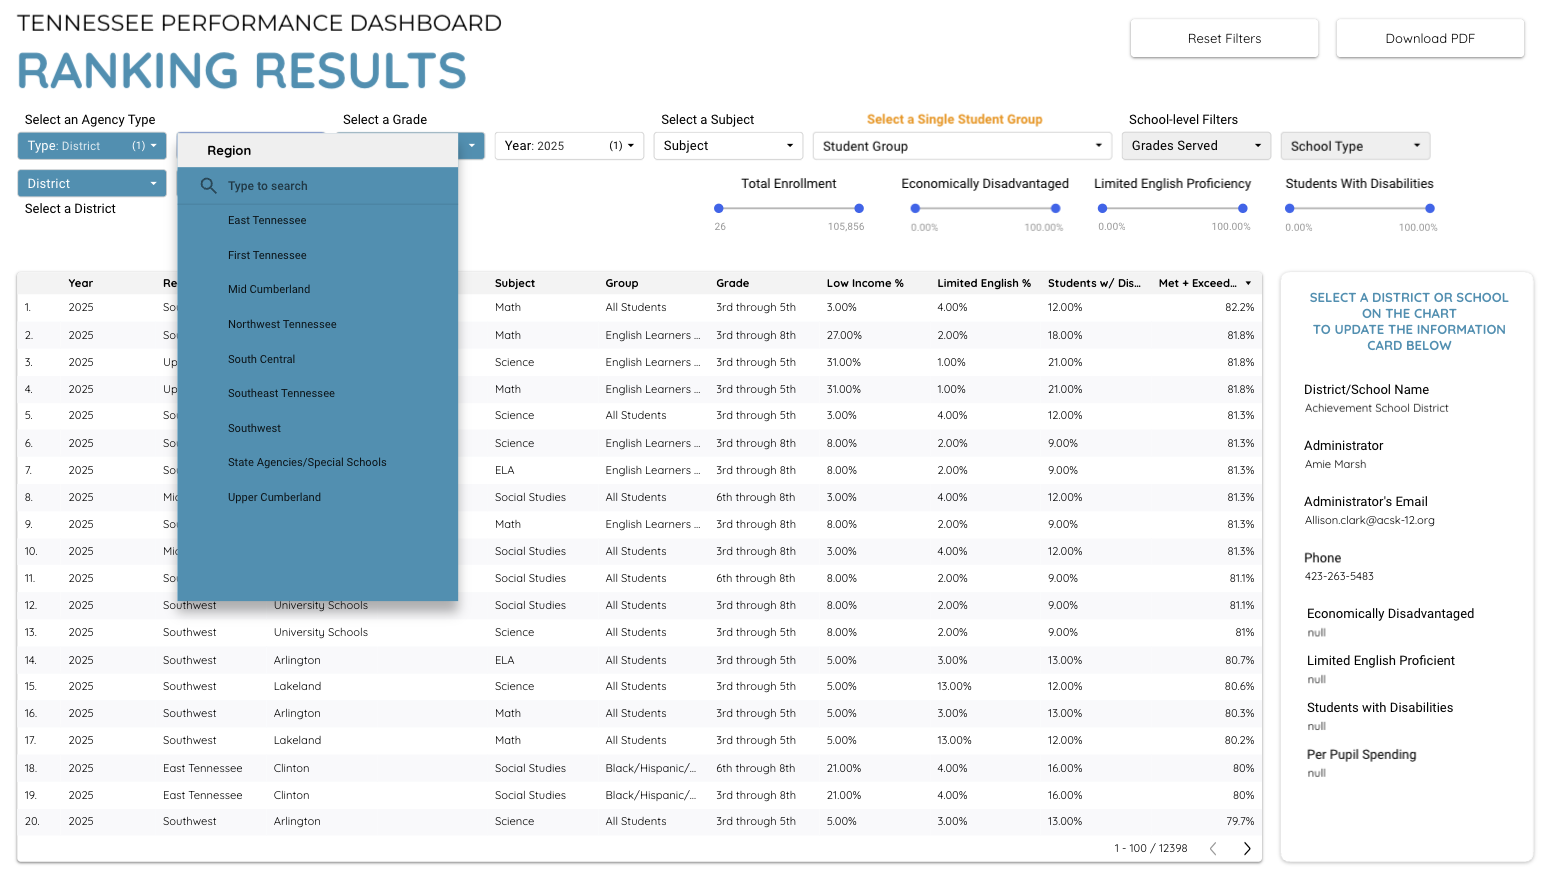The height and width of the screenshot is (874, 1555).
Task: Click Limited English Proficiency slider left handle
Action: (x=1102, y=208)
